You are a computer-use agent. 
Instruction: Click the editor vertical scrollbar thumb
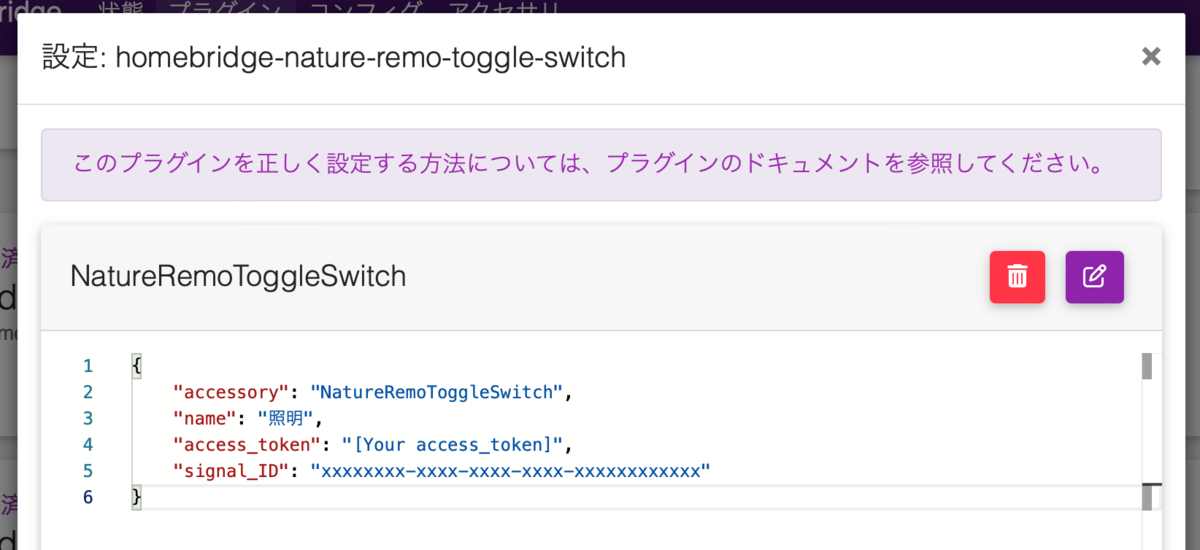click(x=1147, y=366)
